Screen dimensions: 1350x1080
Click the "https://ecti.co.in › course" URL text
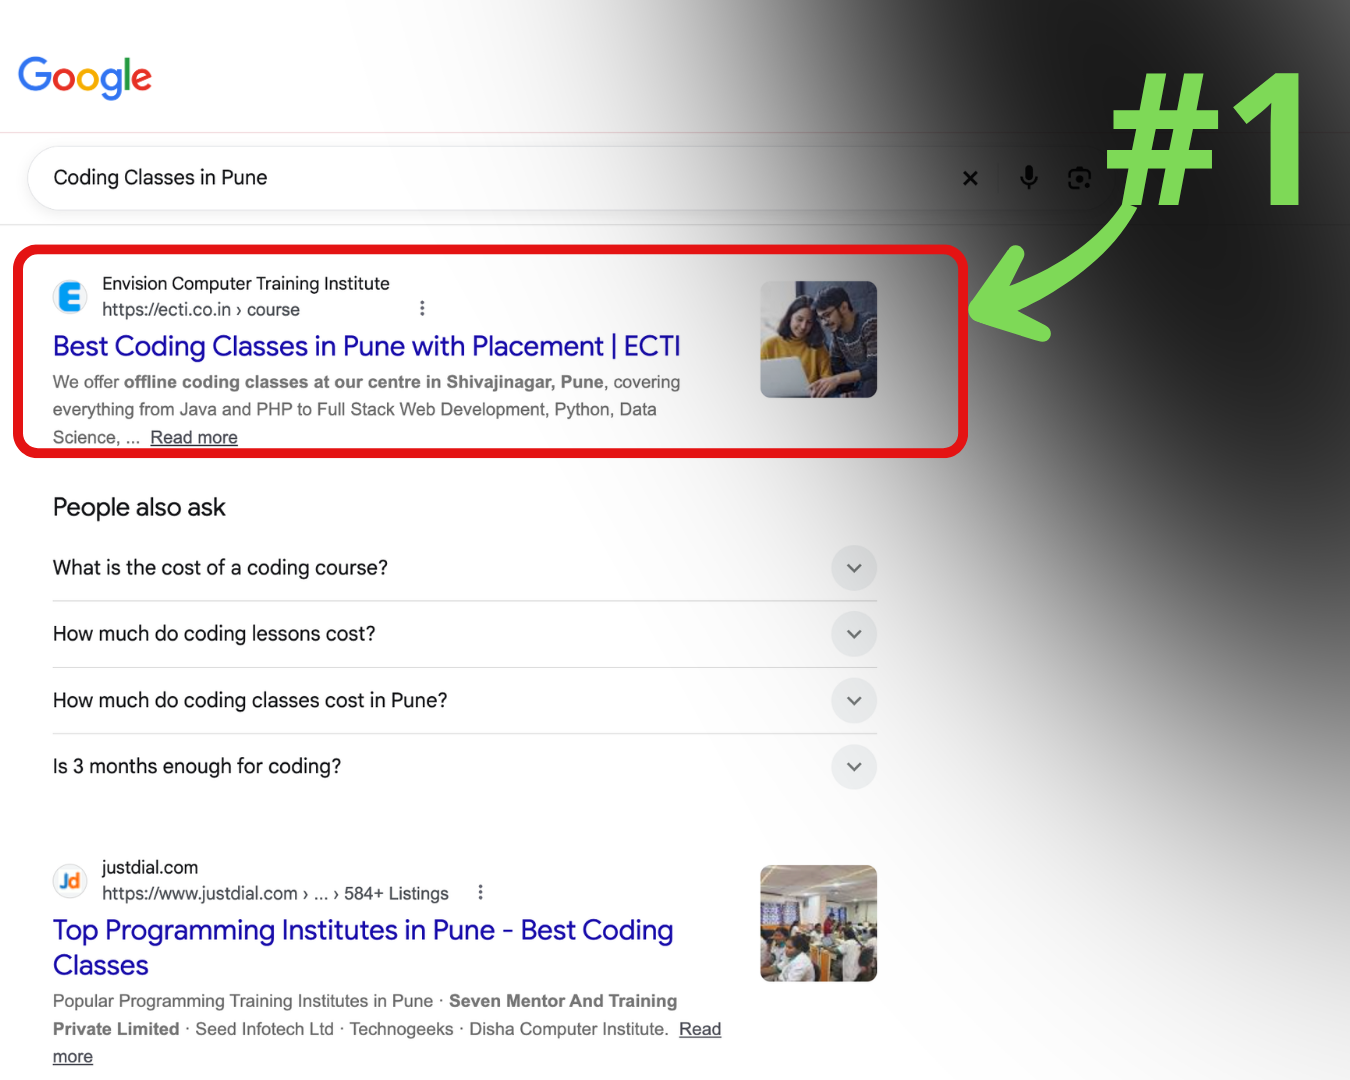pos(201,310)
